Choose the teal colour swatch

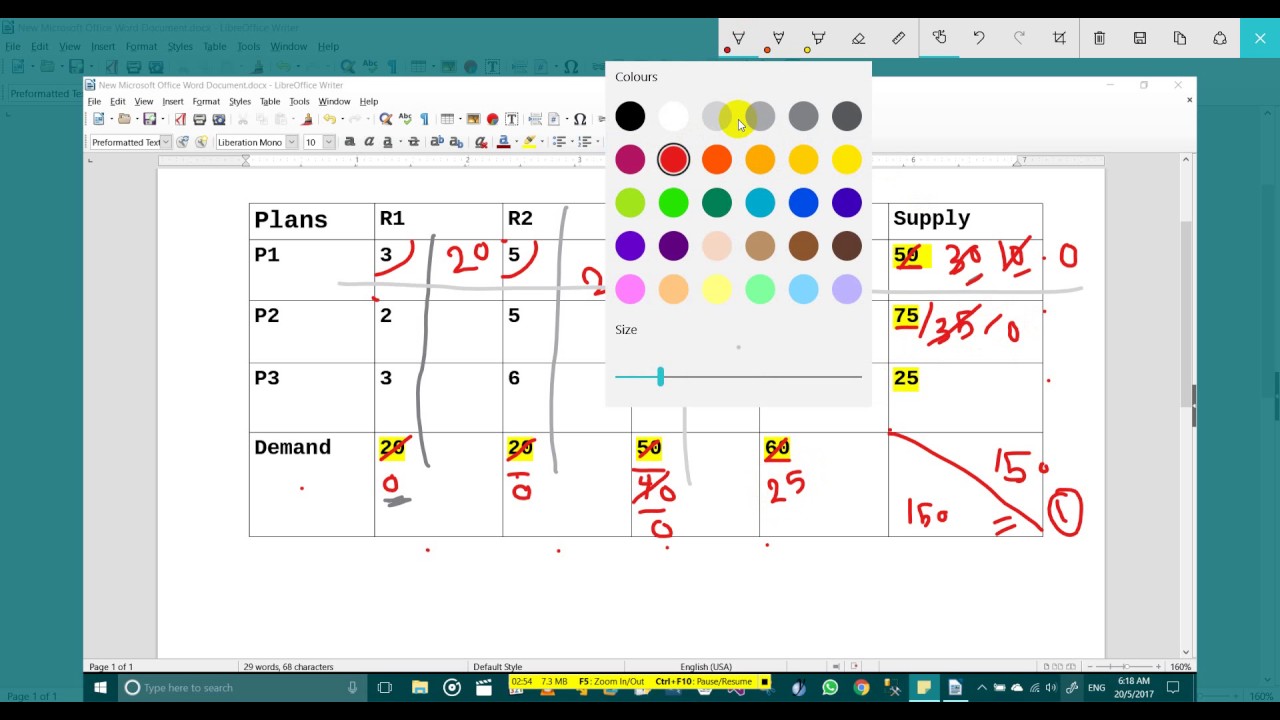coord(760,203)
